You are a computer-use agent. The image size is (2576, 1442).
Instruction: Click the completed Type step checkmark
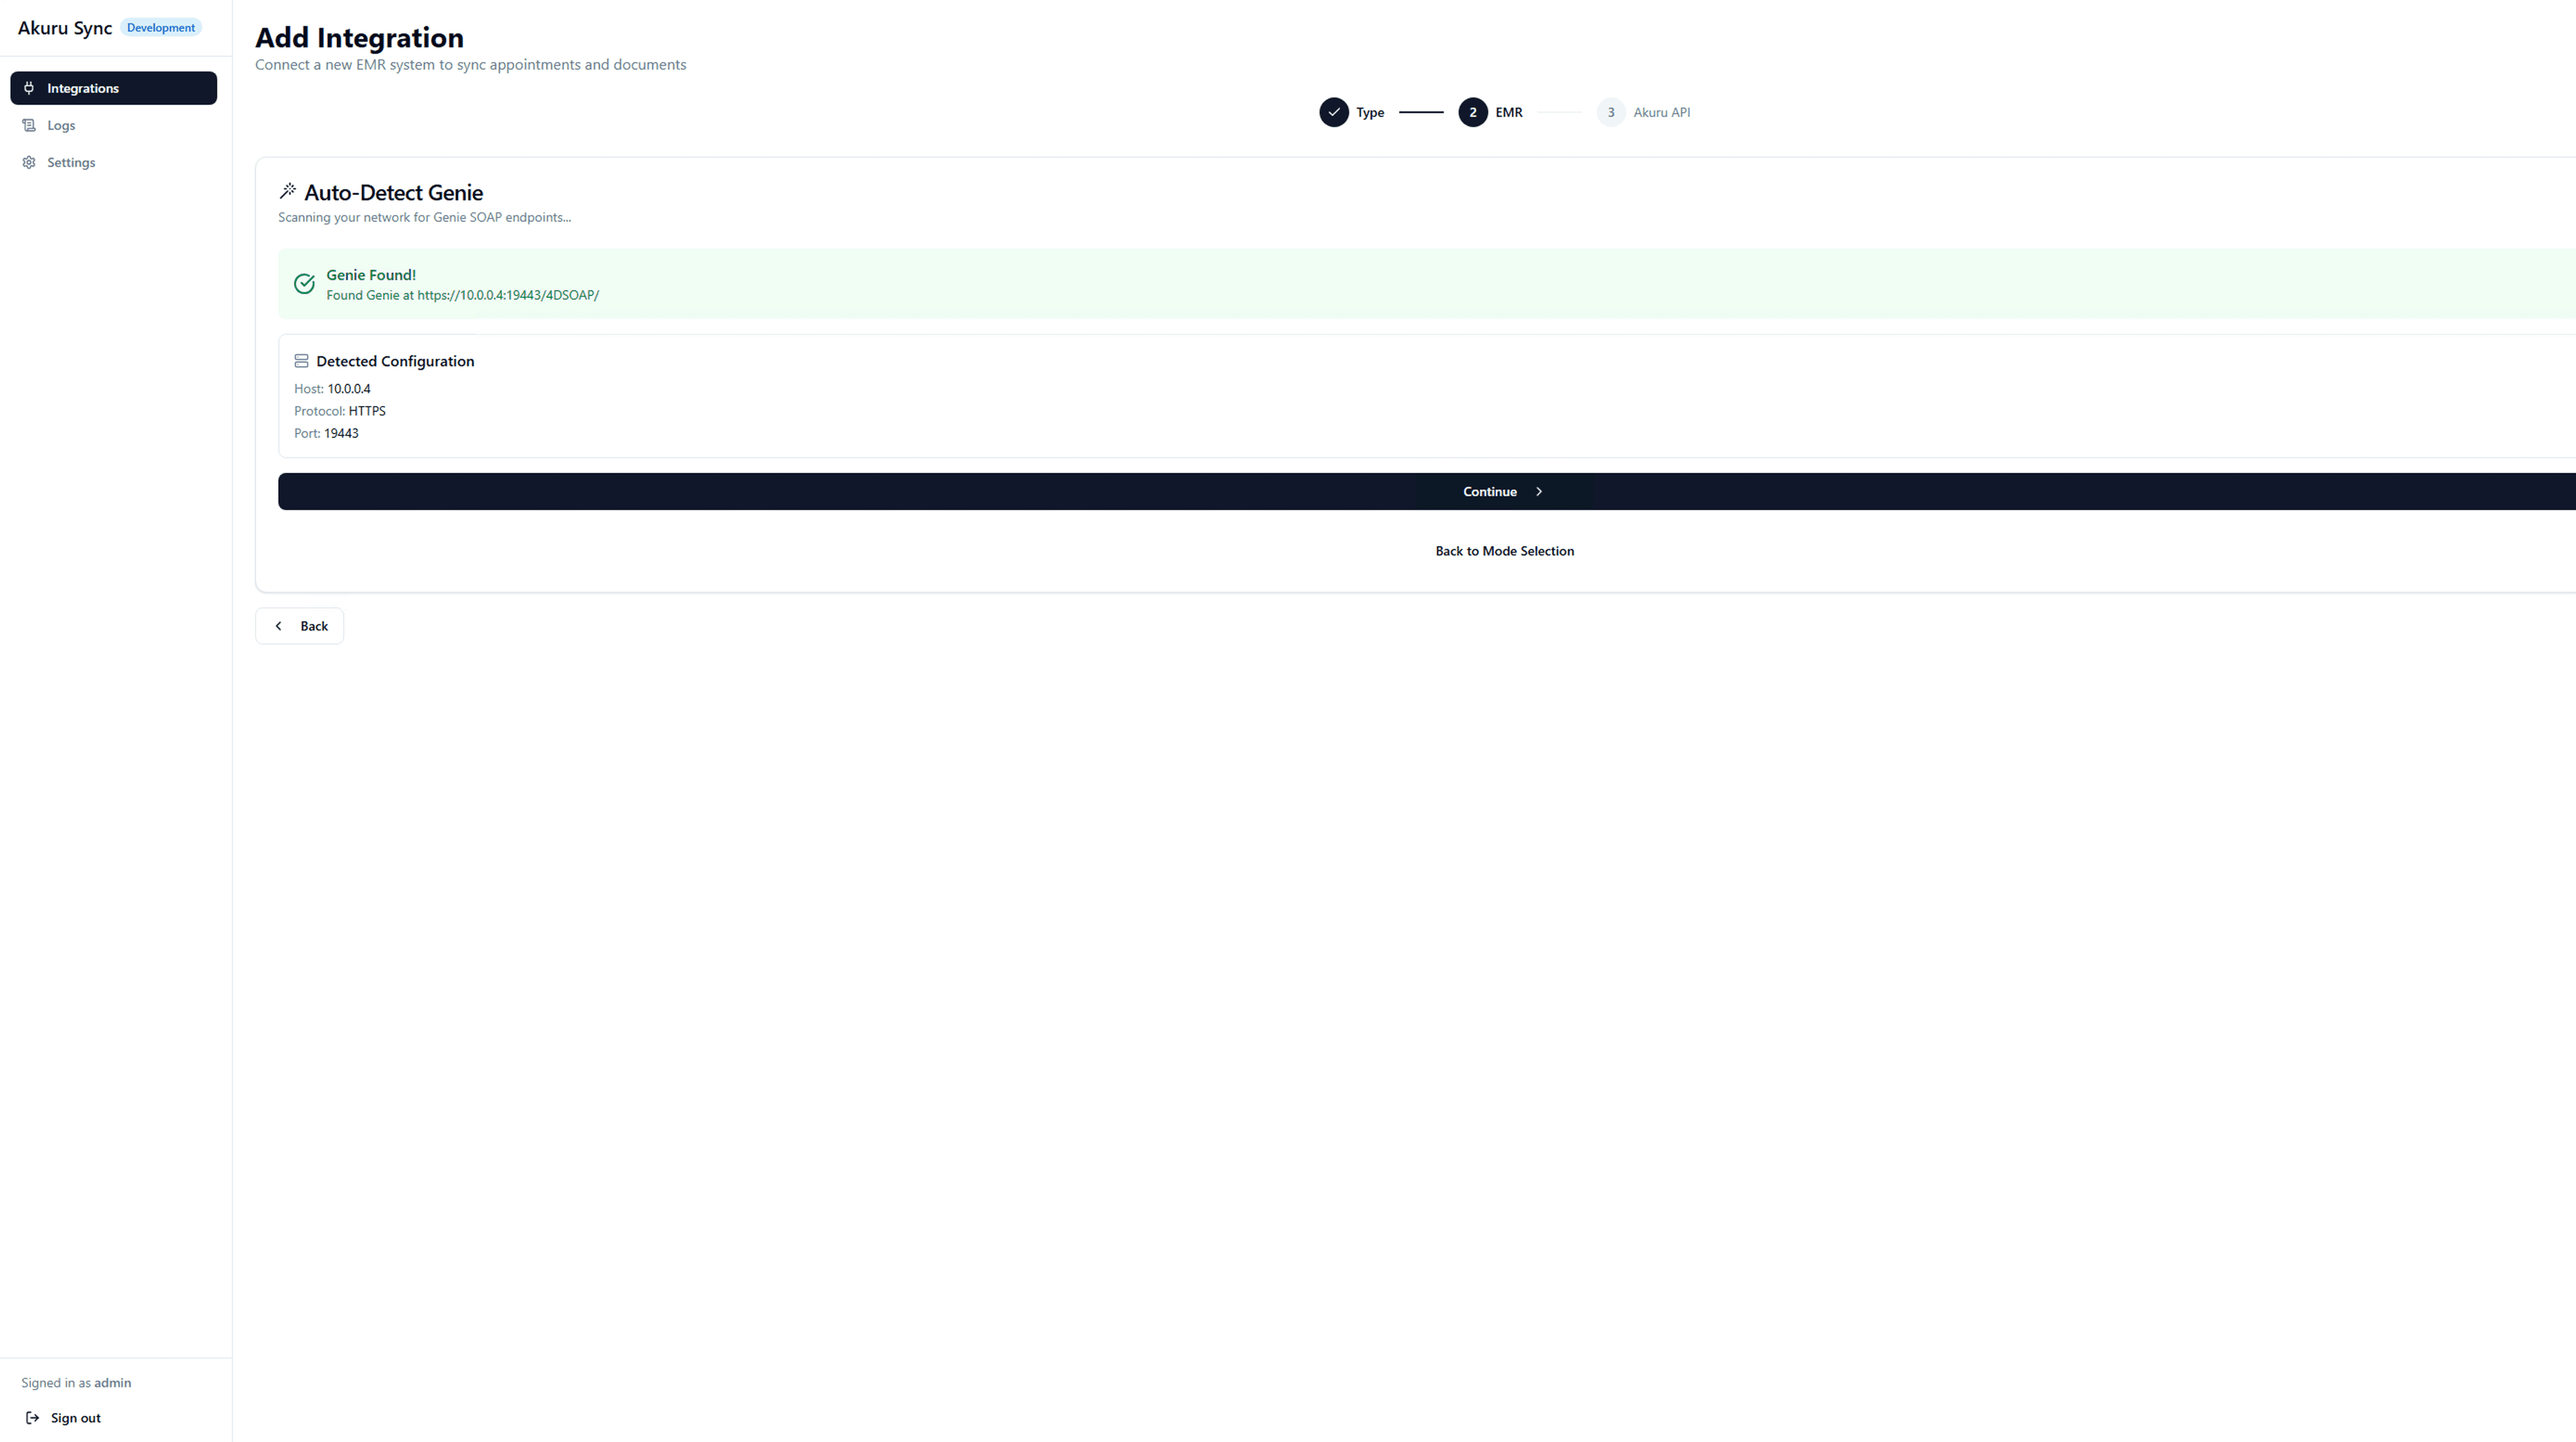pyautogui.click(x=1334, y=112)
